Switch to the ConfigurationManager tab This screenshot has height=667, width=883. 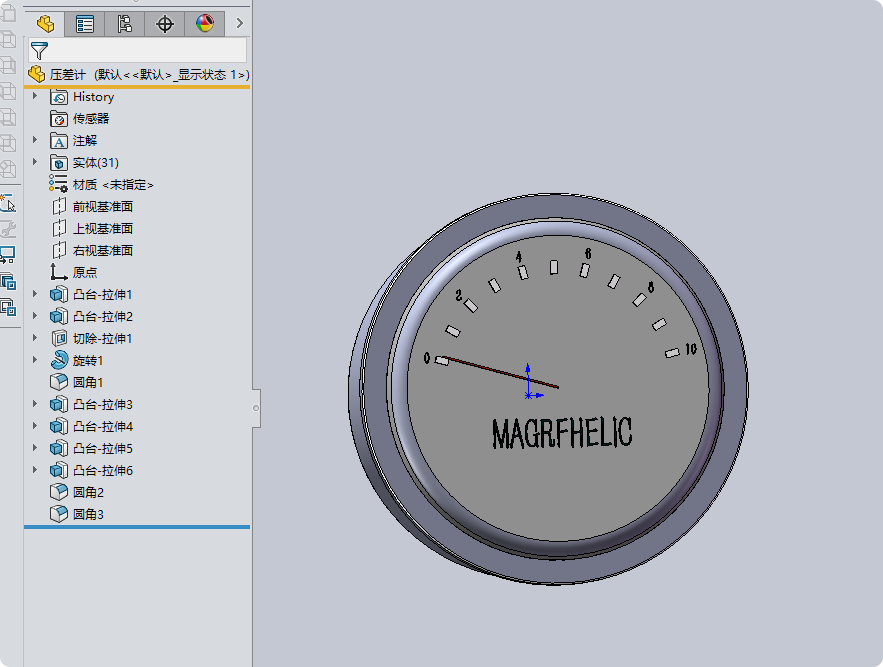(x=124, y=24)
